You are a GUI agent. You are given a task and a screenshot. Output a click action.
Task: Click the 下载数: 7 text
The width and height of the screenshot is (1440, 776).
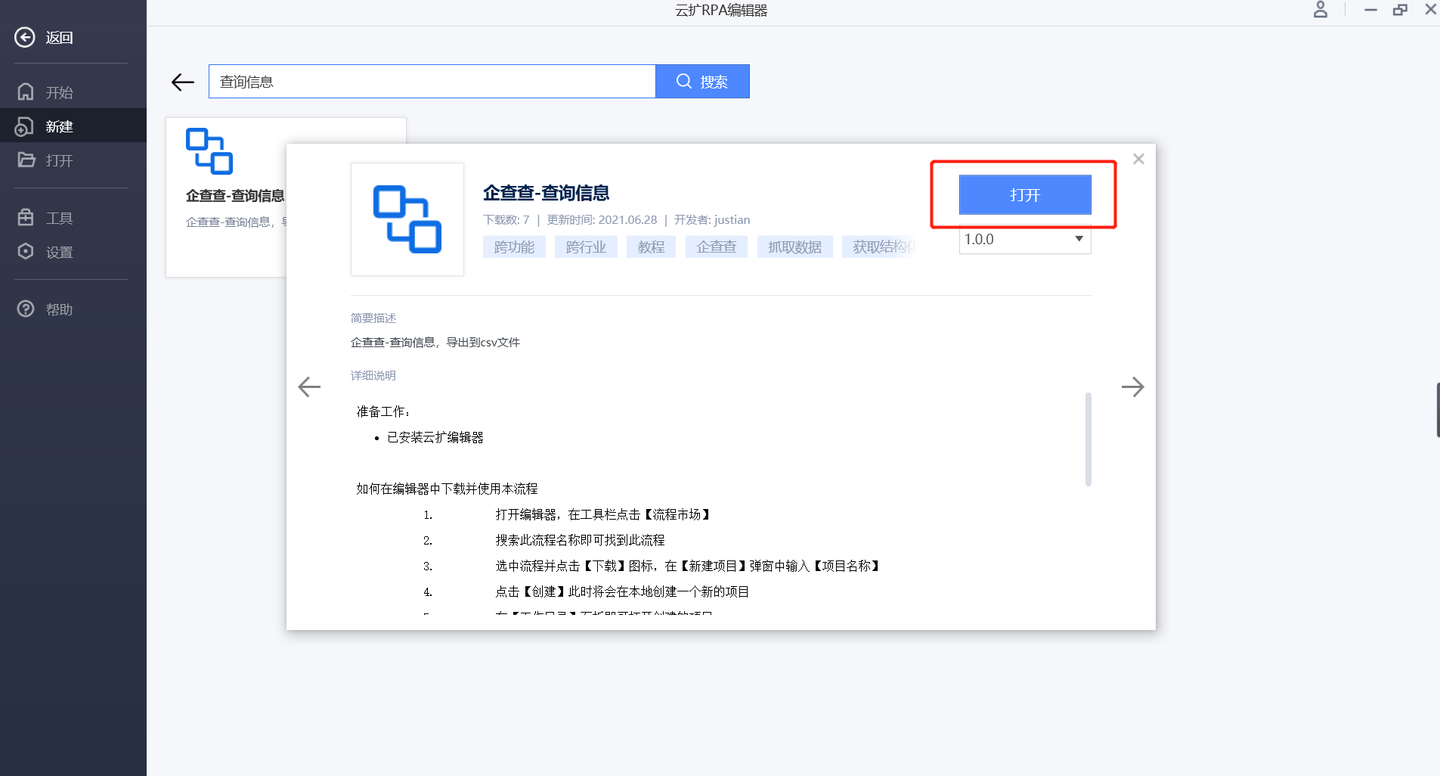[x=506, y=220]
